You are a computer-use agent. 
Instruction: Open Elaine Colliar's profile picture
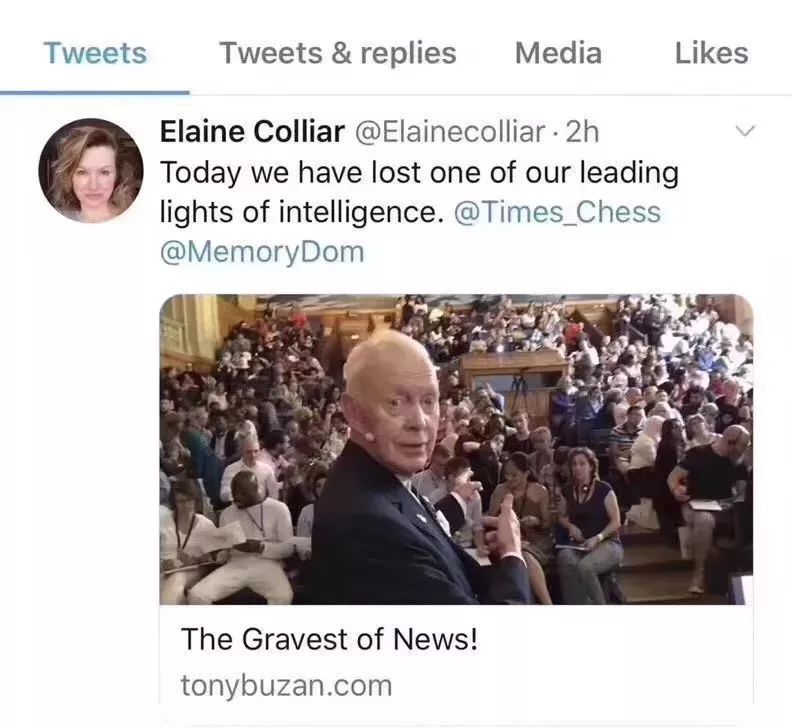91,170
